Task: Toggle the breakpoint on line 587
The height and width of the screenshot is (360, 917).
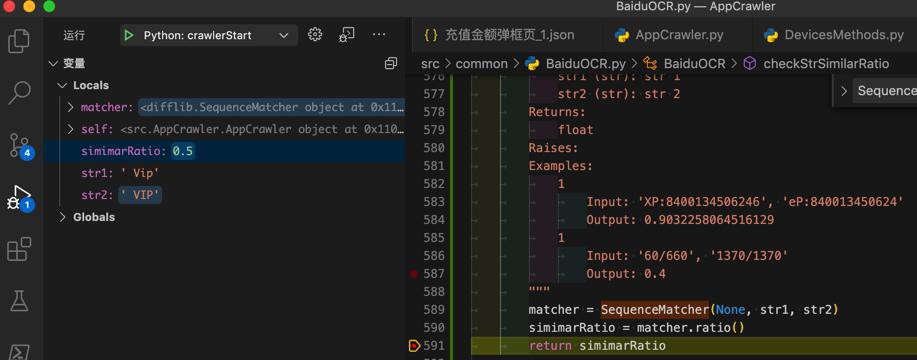Action: click(414, 274)
